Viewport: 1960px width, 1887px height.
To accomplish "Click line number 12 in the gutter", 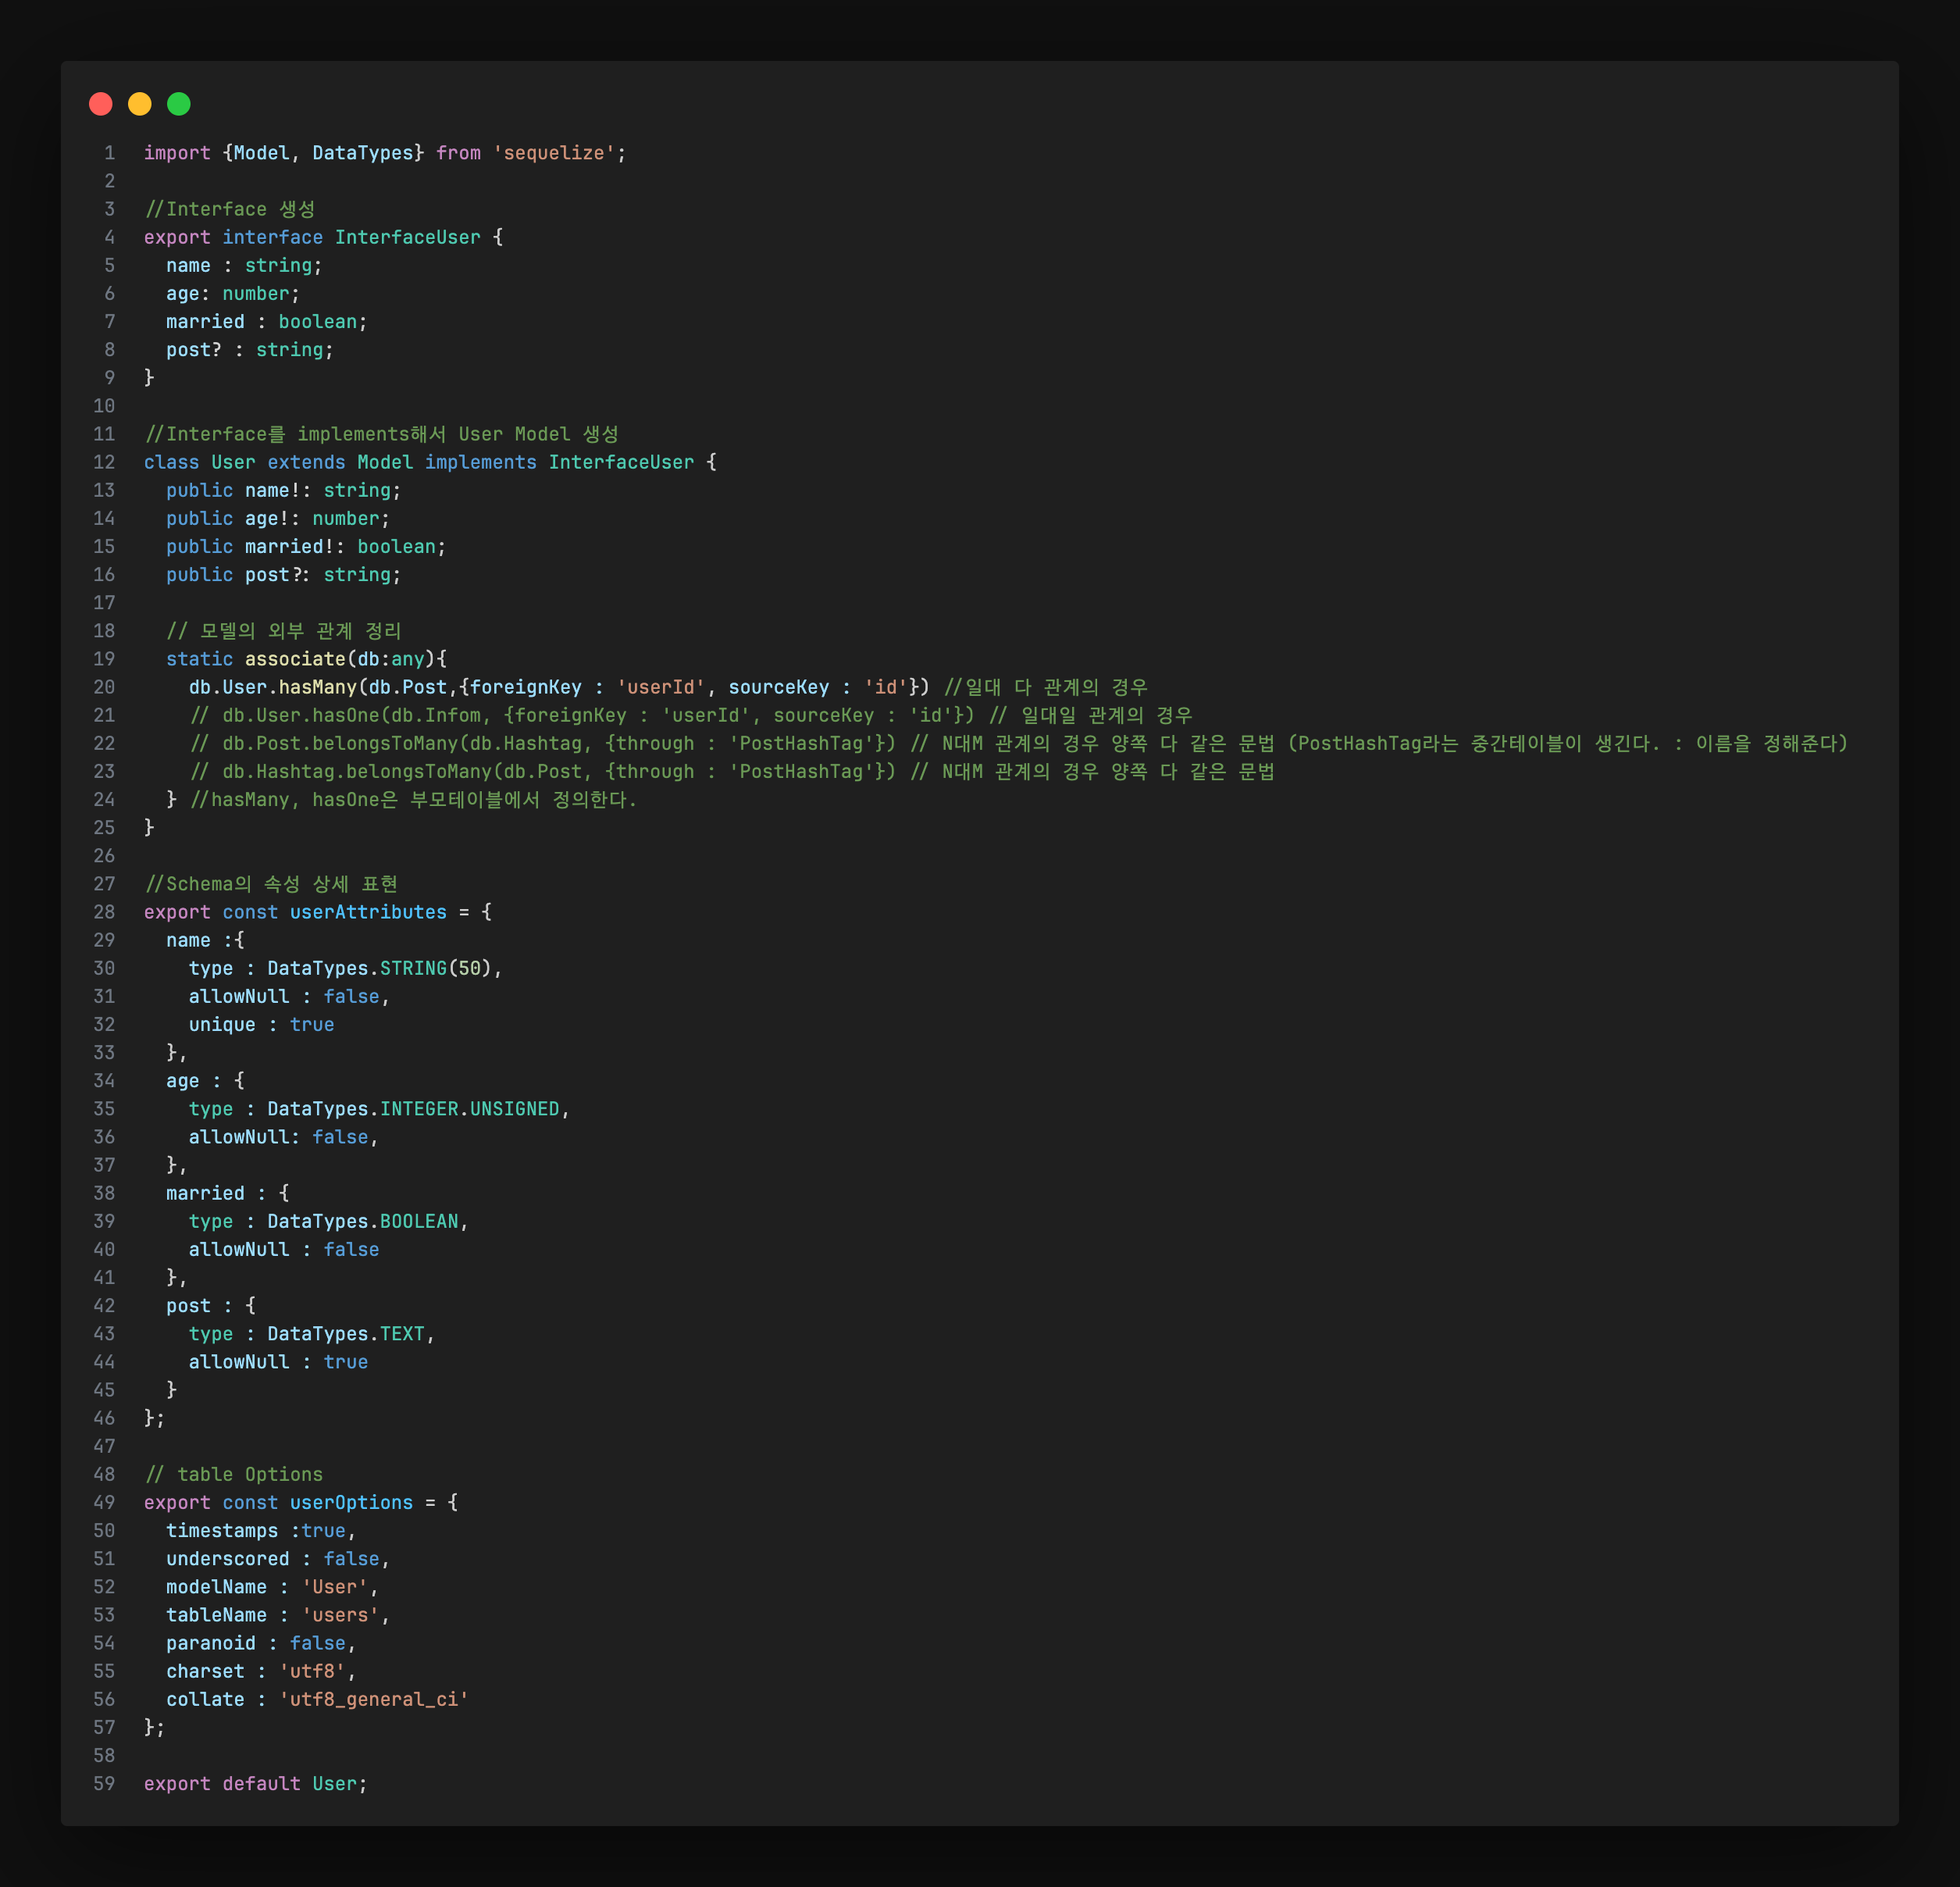I will pyautogui.click(x=104, y=462).
